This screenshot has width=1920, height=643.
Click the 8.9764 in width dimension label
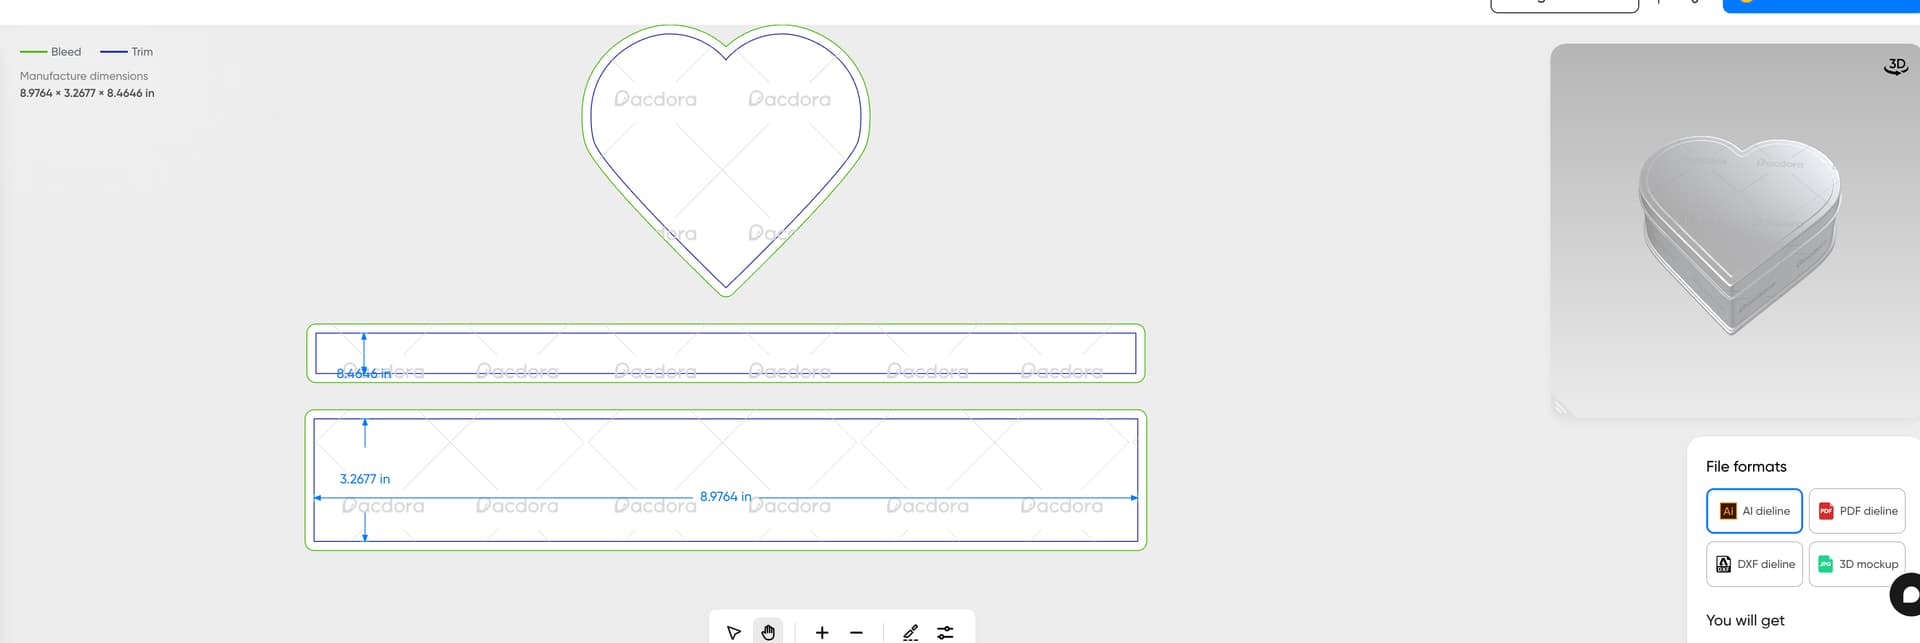point(725,496)
